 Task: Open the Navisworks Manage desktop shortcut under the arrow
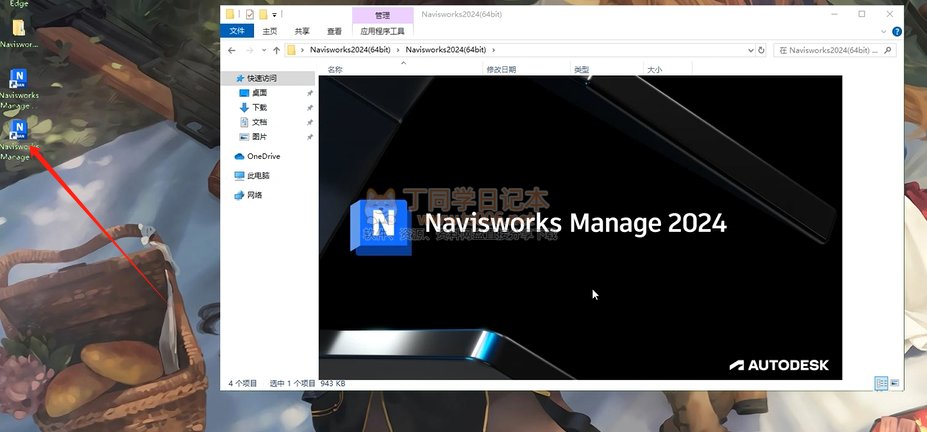point(18,133)
